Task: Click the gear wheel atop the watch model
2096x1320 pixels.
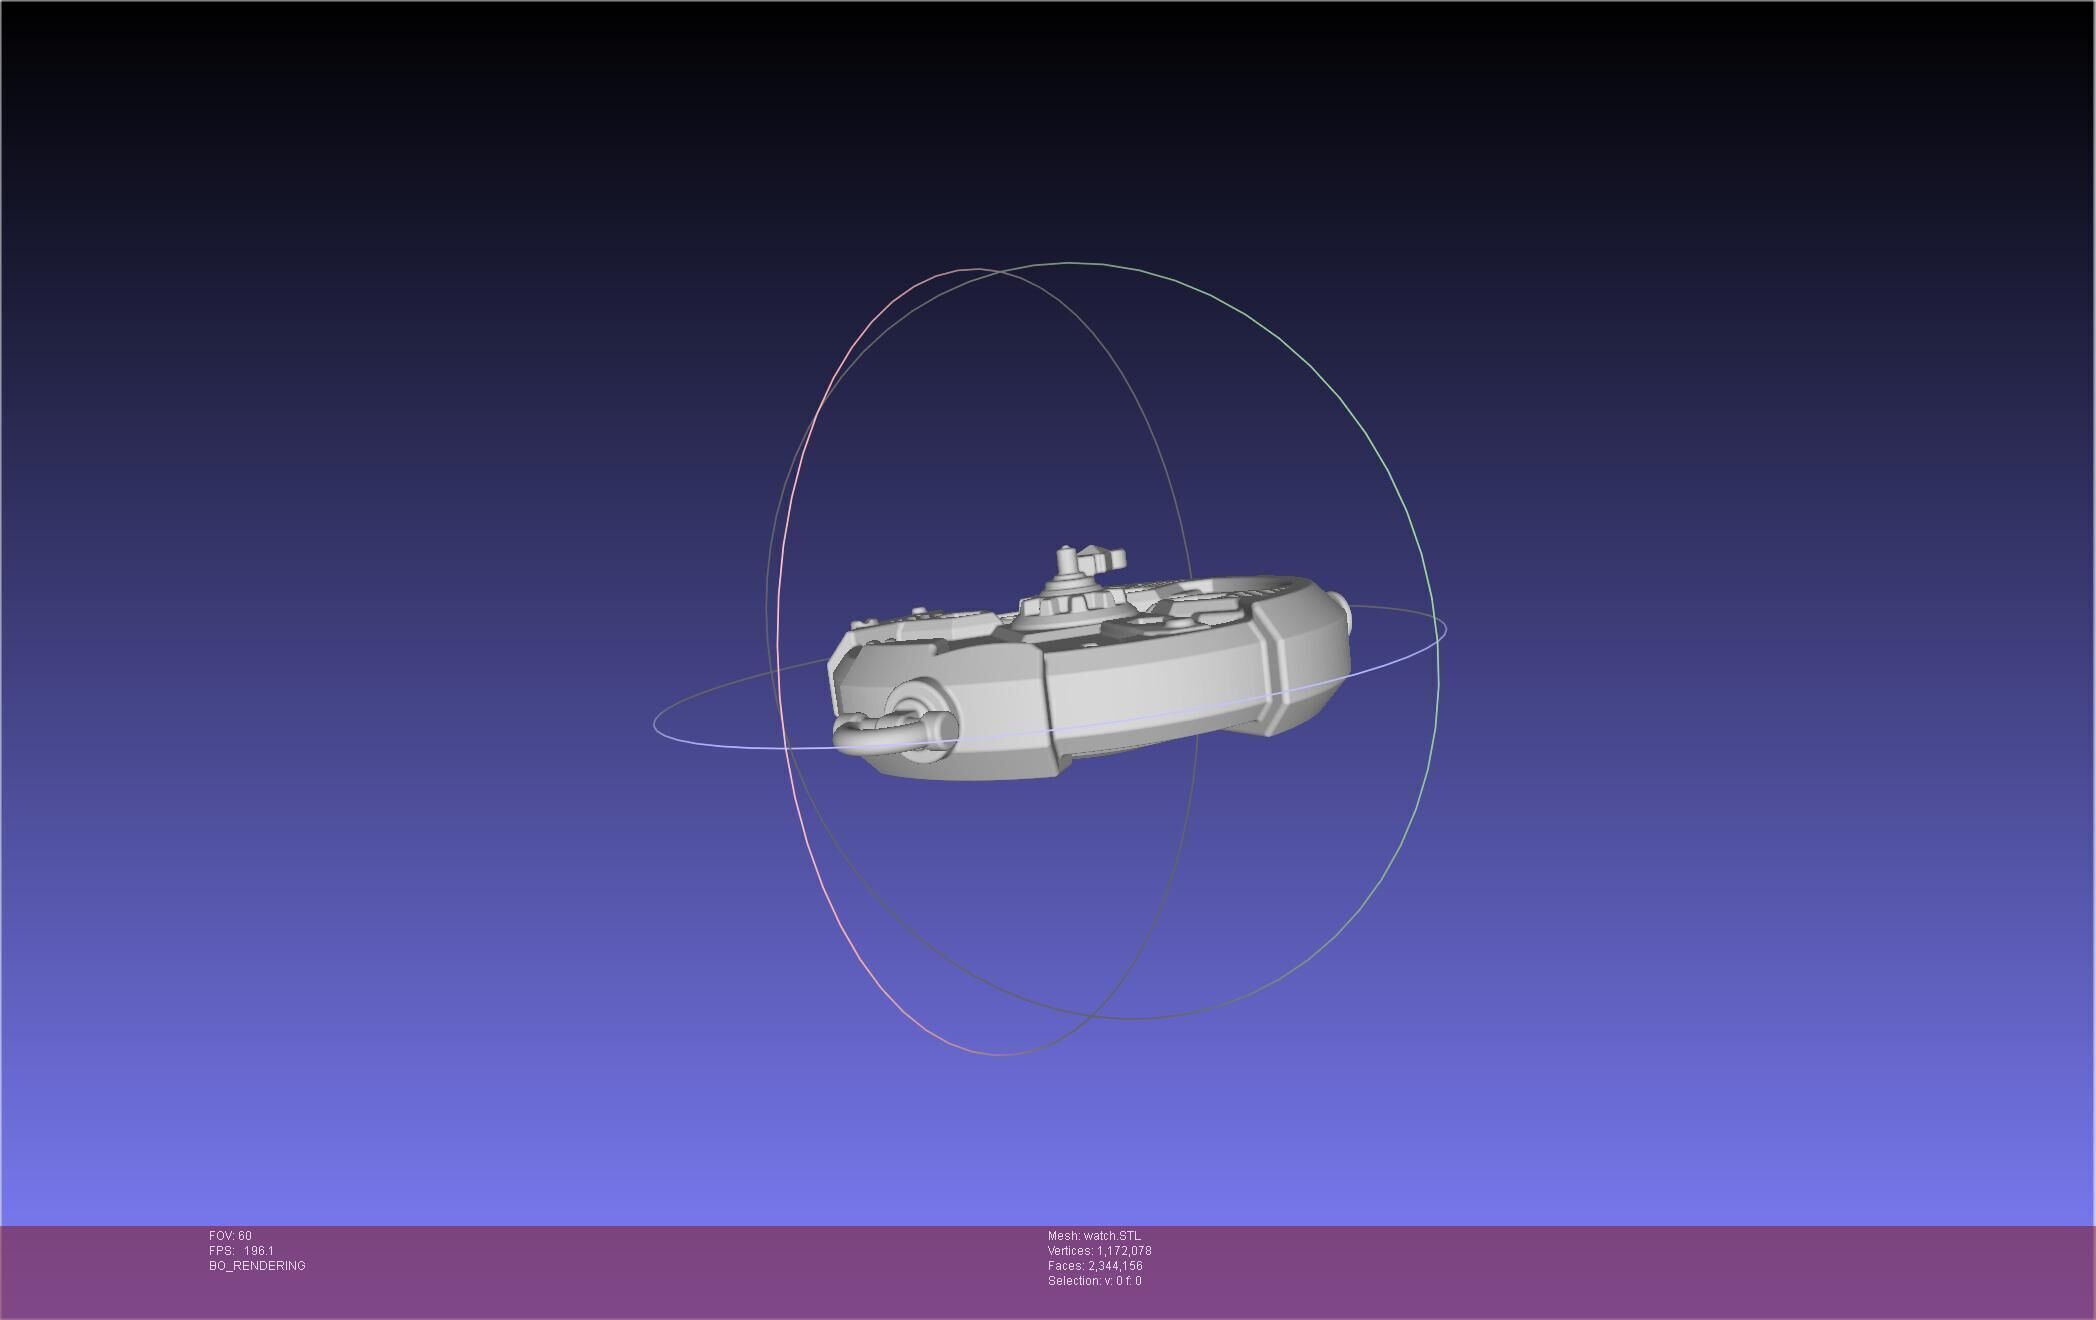Action: coord(1072,603)
